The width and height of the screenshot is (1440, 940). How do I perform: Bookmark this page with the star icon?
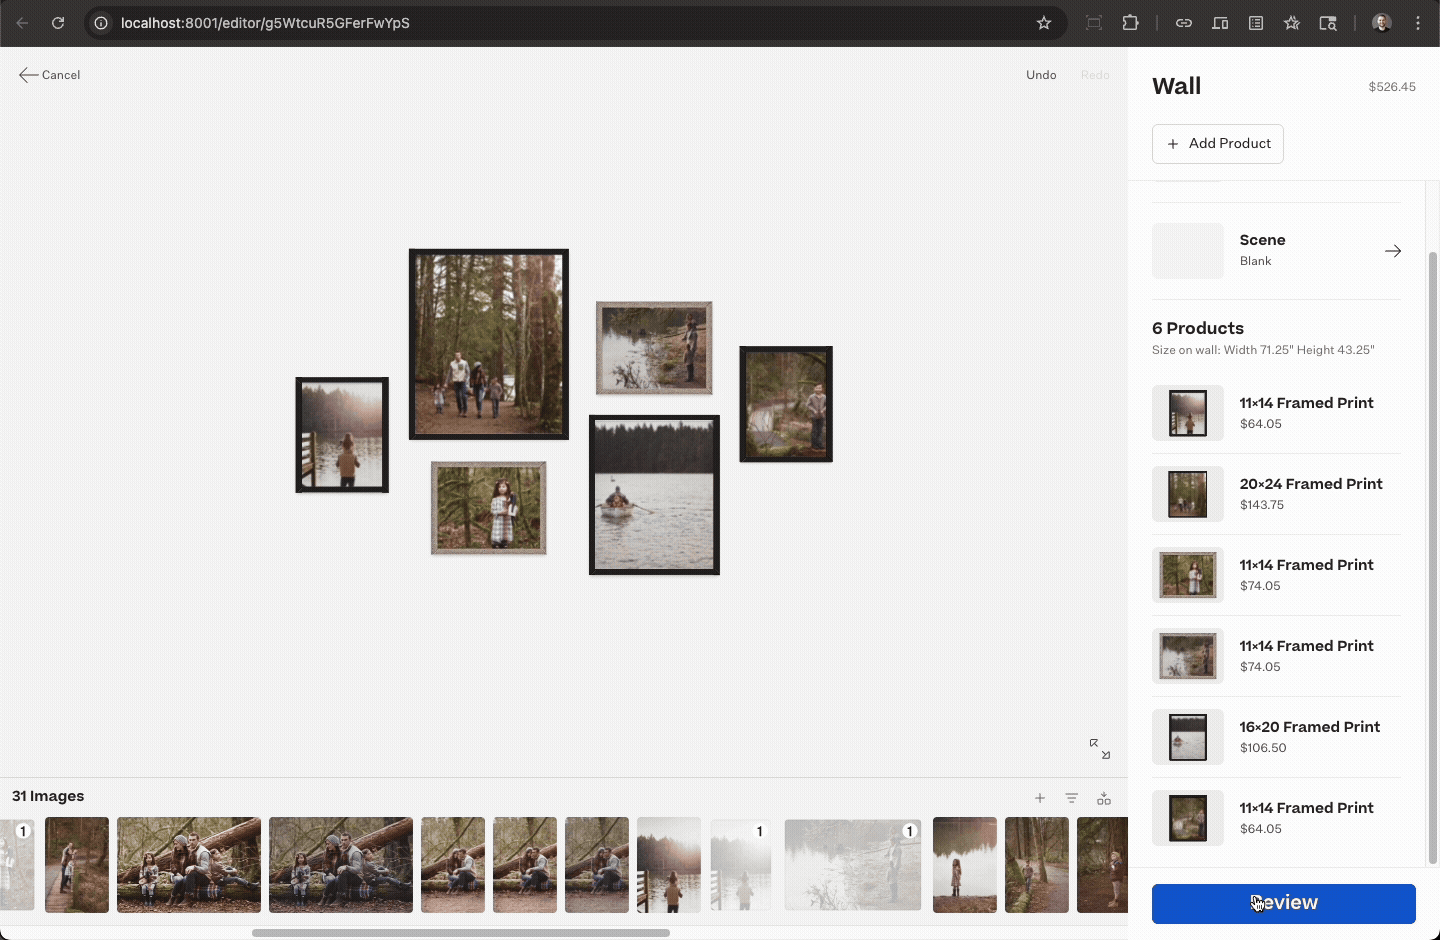pyautogui.click(x=1044, y=23)
